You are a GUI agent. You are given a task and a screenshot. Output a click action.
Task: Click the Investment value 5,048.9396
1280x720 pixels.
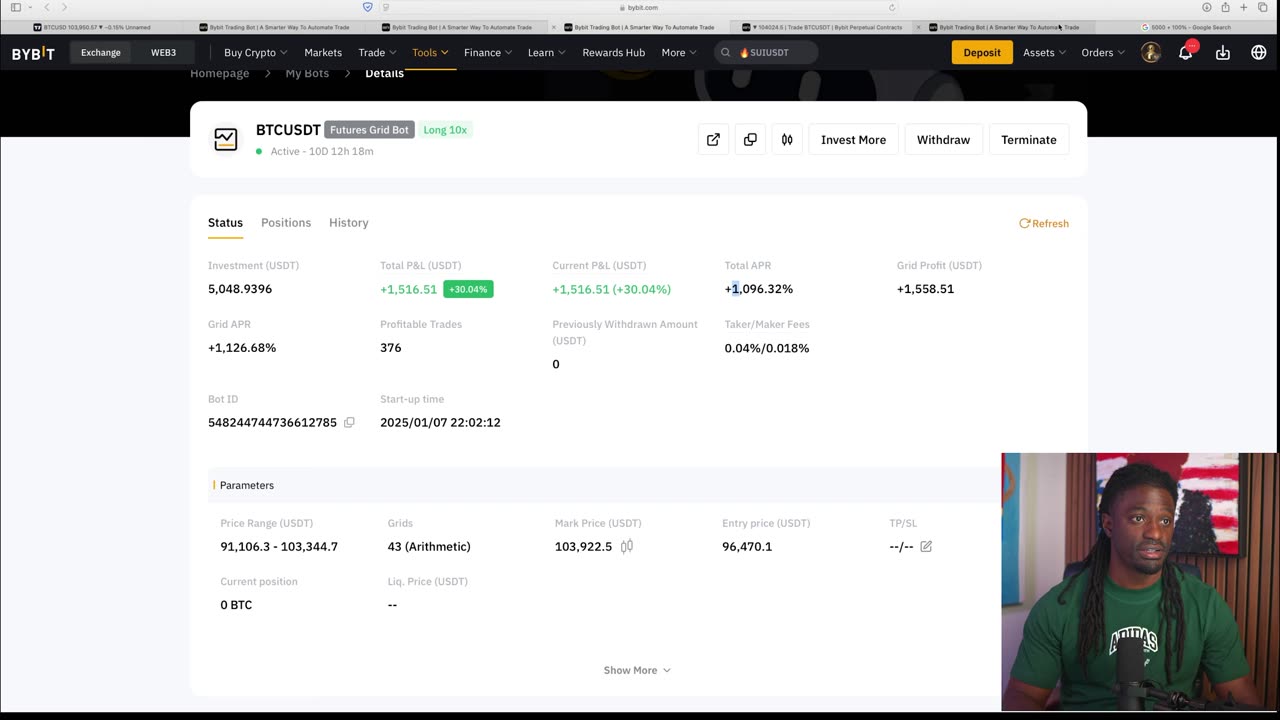pyautogui.click(x=240, y=289)
